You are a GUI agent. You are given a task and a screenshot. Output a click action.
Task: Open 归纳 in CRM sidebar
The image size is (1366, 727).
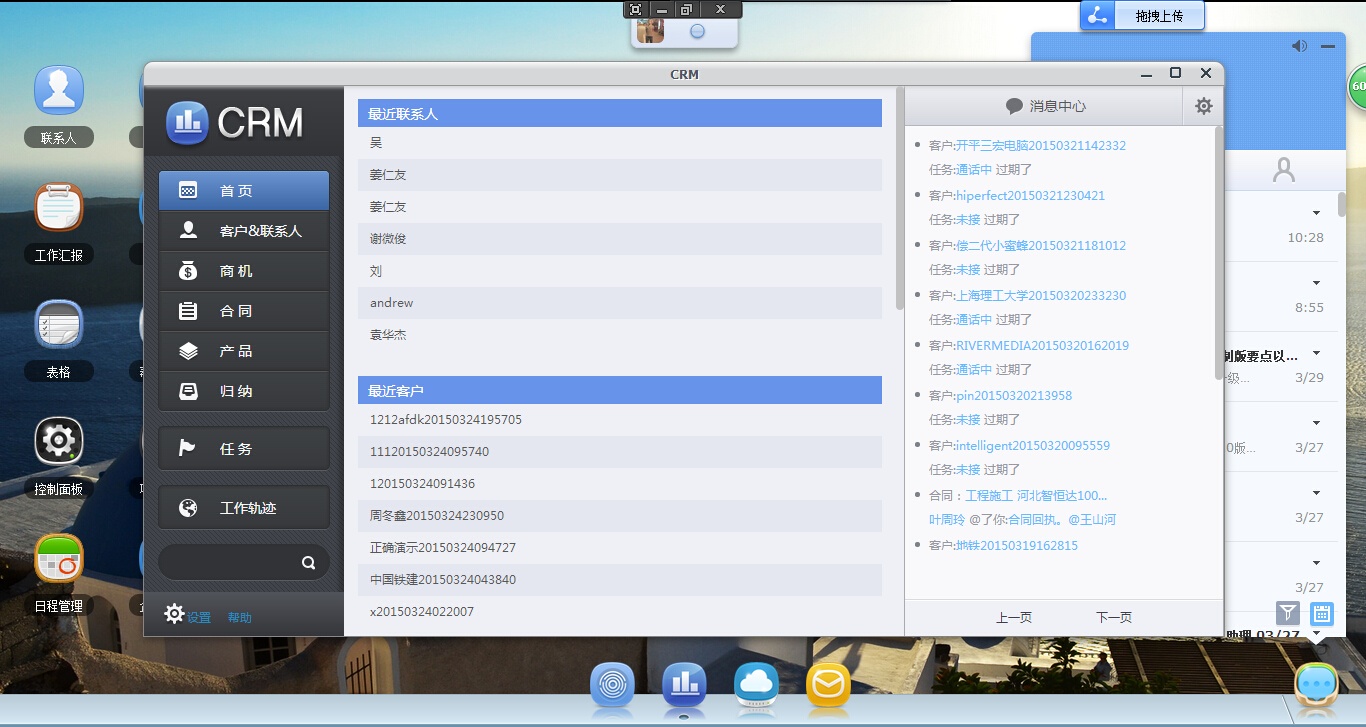pyautogui.click(x=244, y=391)
